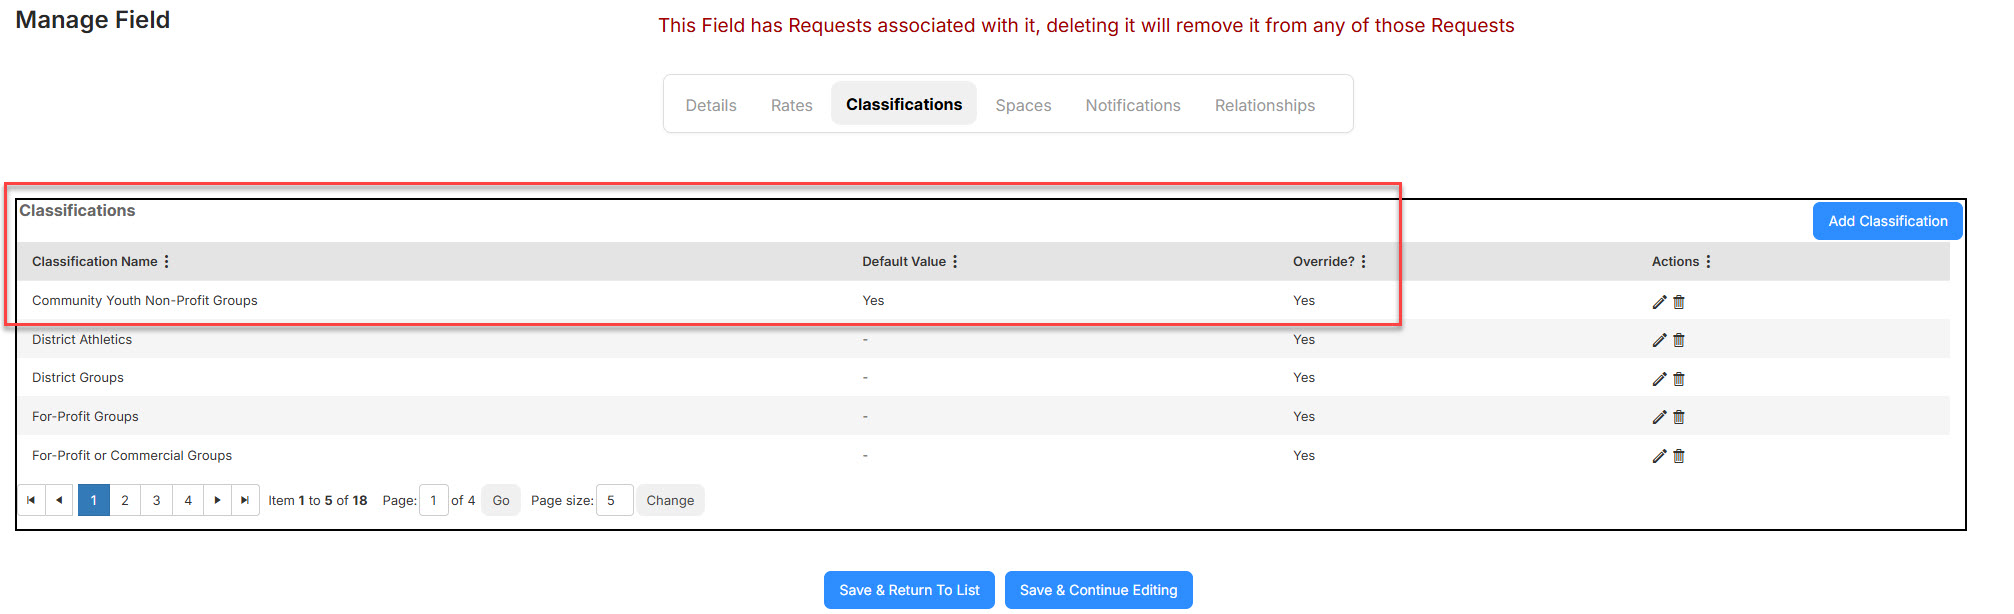
Task: Sort by Override? column header
Action: point(1324,261)
